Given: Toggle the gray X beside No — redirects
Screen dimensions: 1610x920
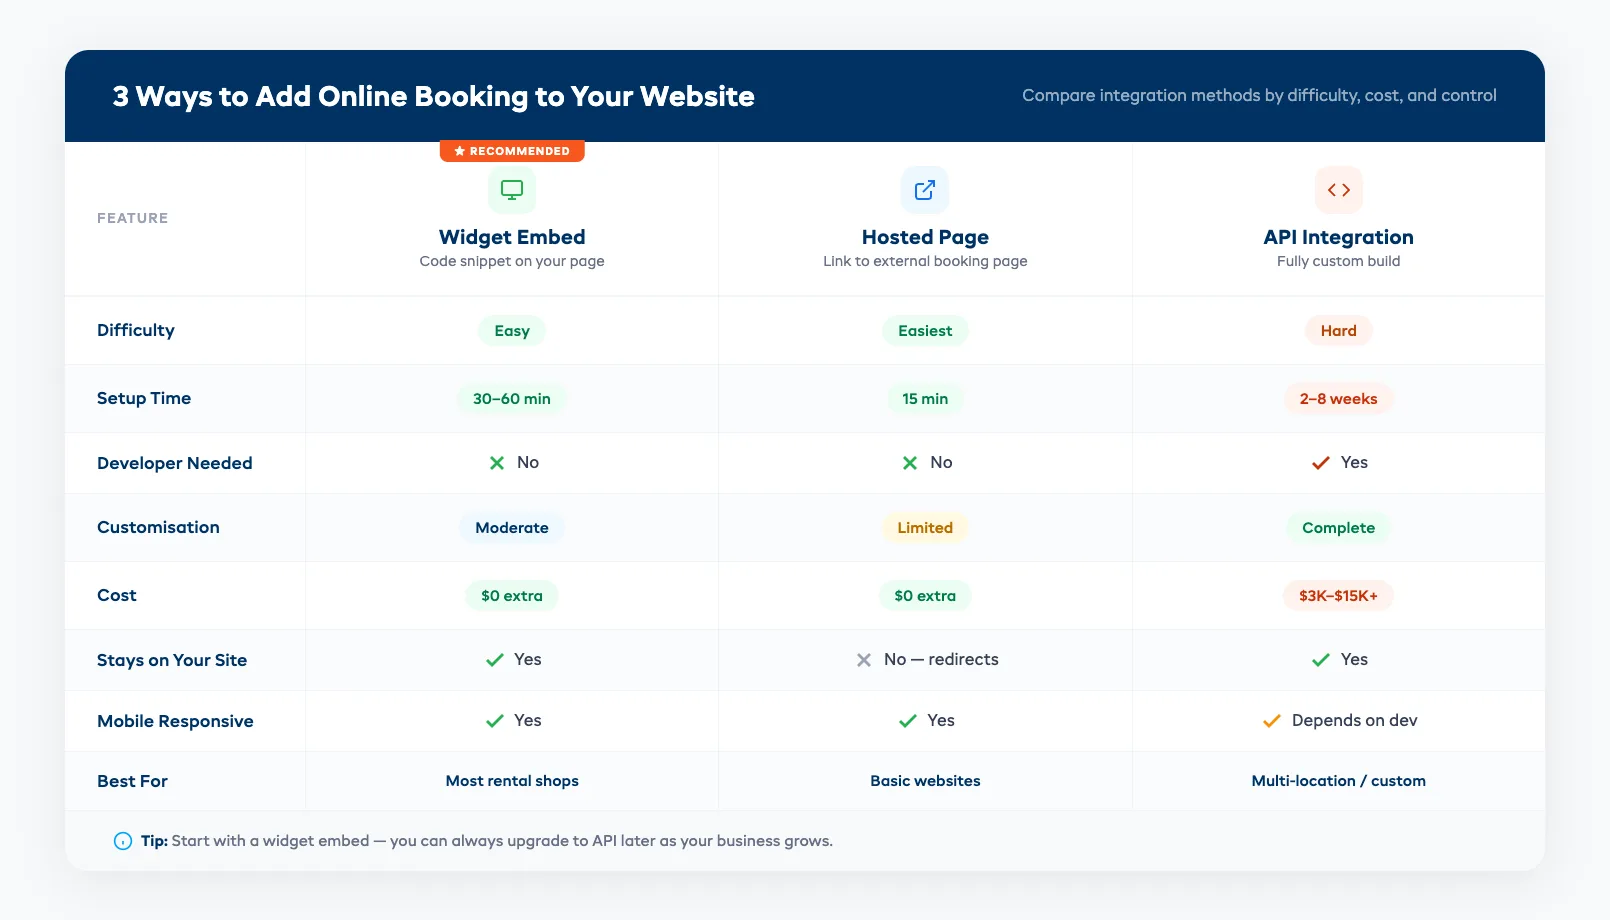Looking at the screenshot, I should [x=864, y=660].
